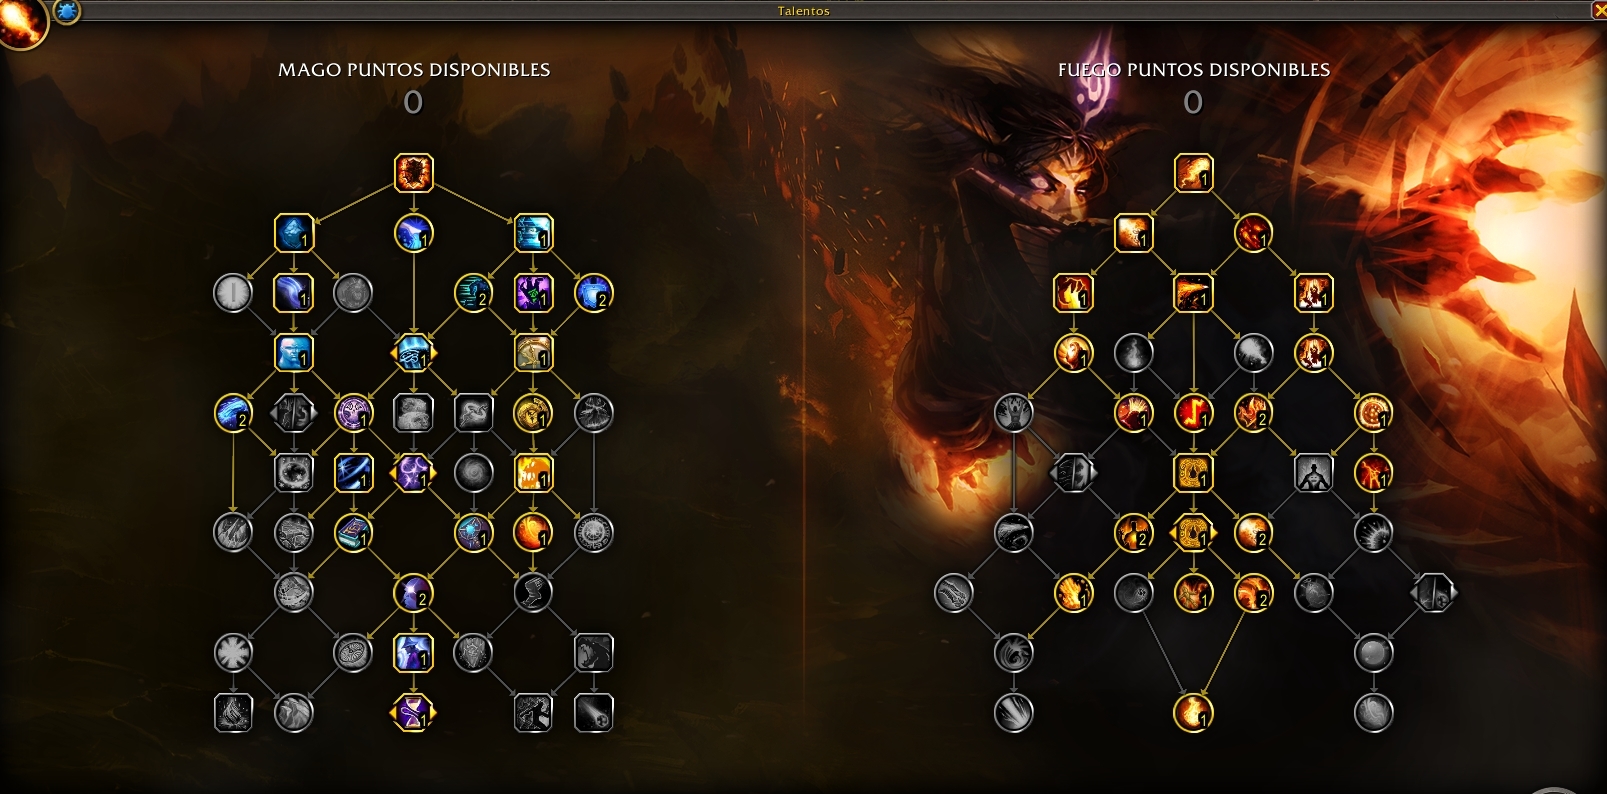Click the blue spellbook tome talent
Image resolution: width=1607 pixels, height=794 pixels.
[353, 533]
